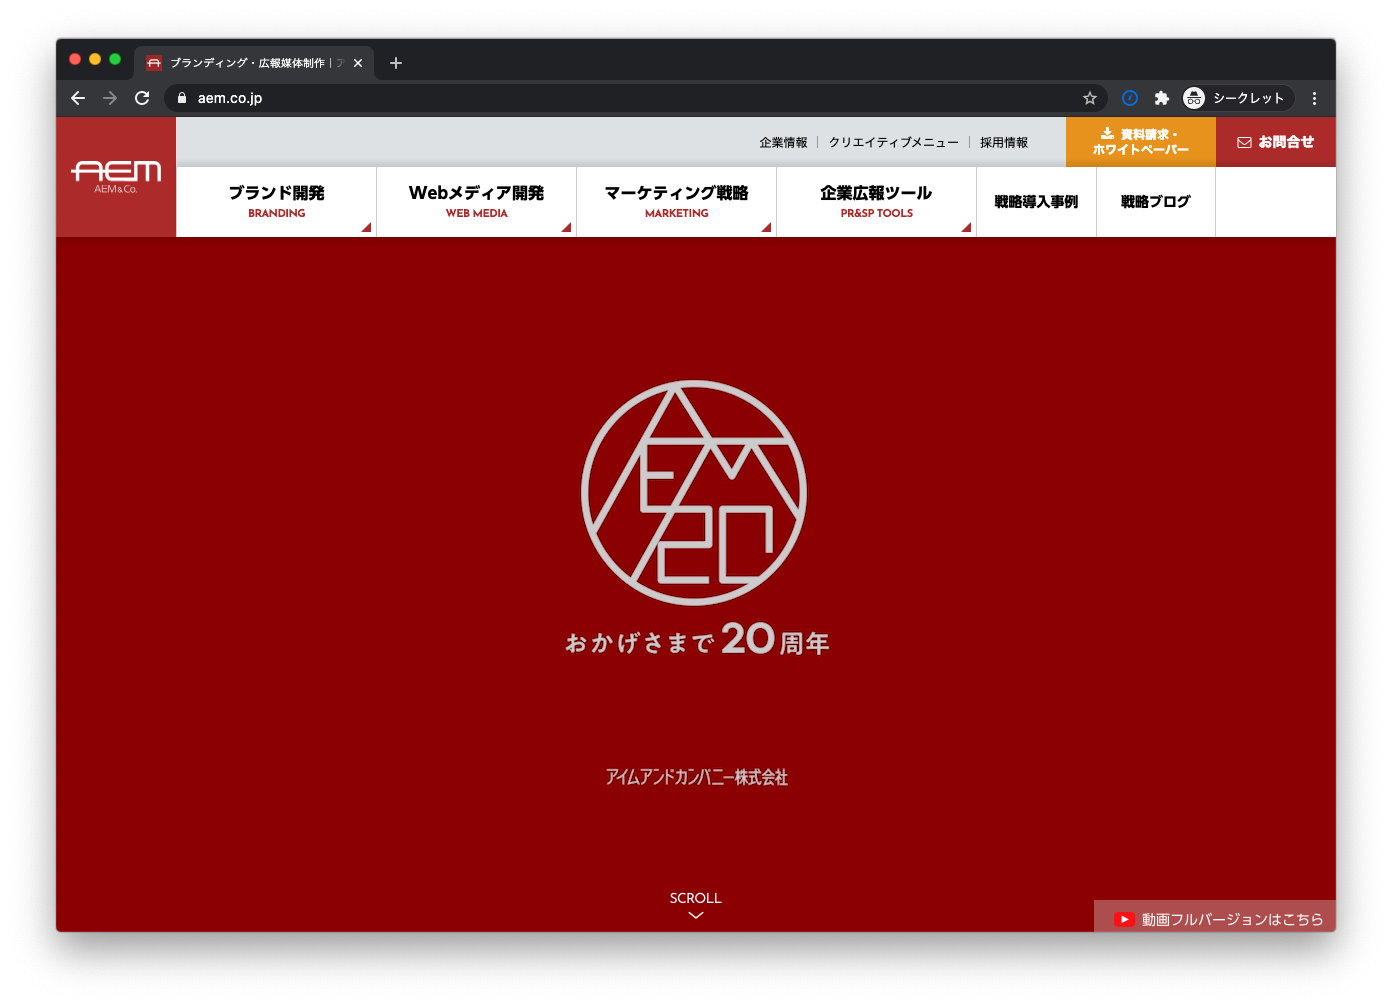Open the Webメディア開発 dropdown
The width and height of the screenshot is (1392, 1006).
(x=476, y=201)
